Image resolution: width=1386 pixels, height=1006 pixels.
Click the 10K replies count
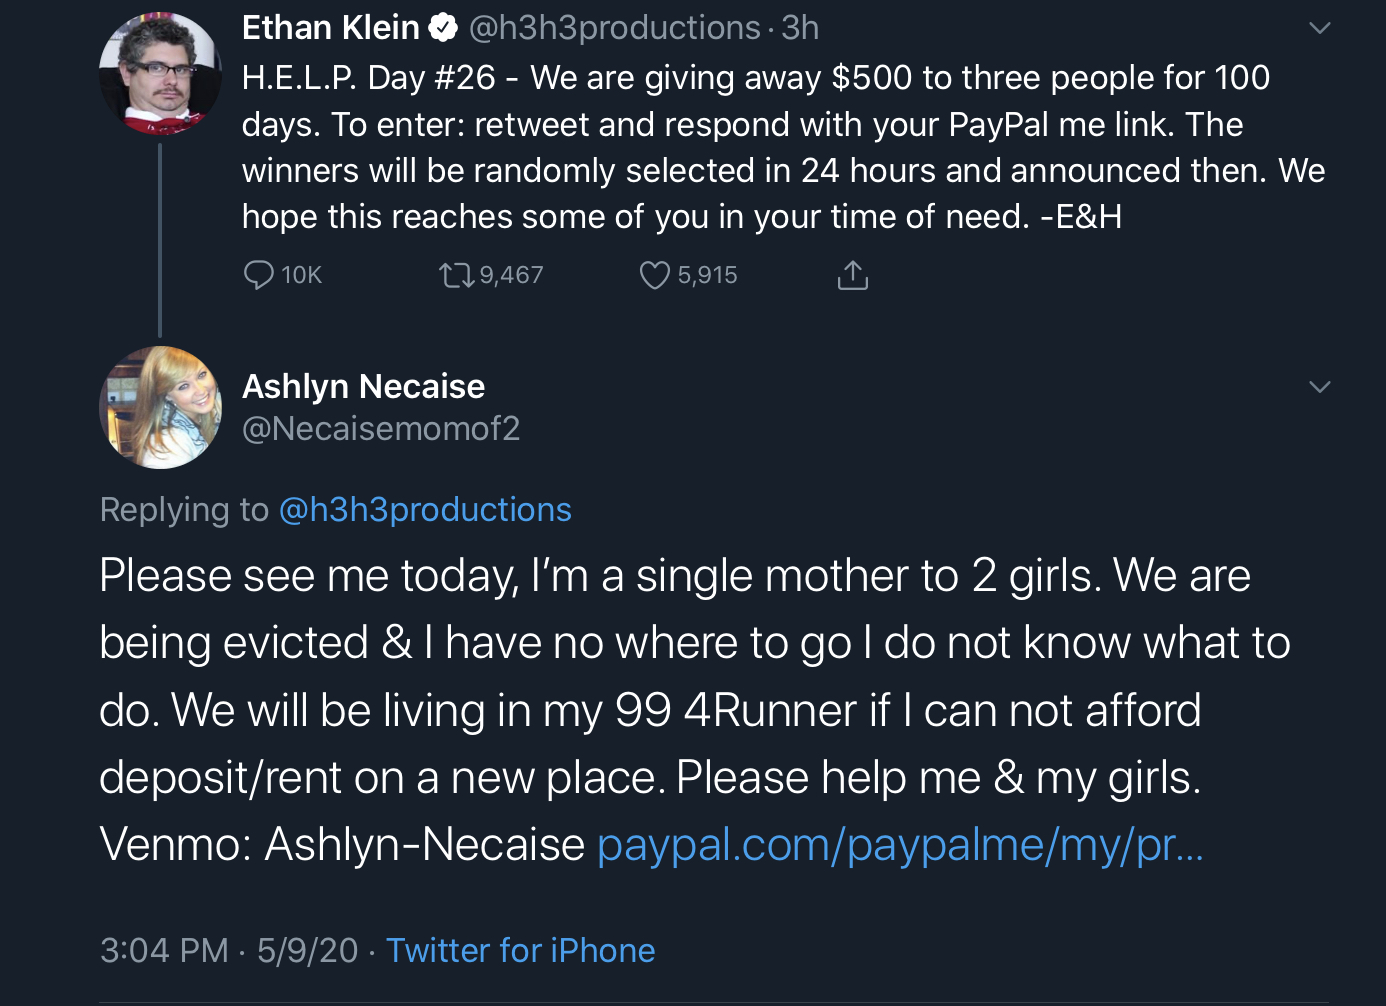[301, 275]
